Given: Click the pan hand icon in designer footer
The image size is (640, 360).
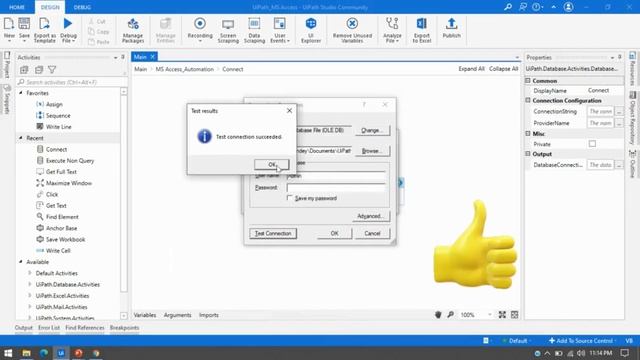Looking at the screenshot, I should [438, 315].
